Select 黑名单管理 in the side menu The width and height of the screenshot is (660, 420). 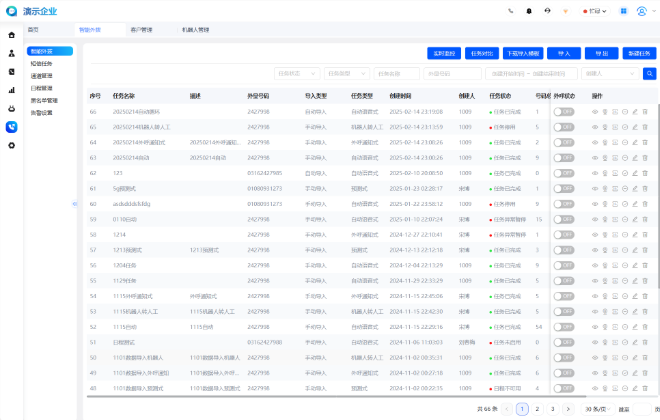44,101
